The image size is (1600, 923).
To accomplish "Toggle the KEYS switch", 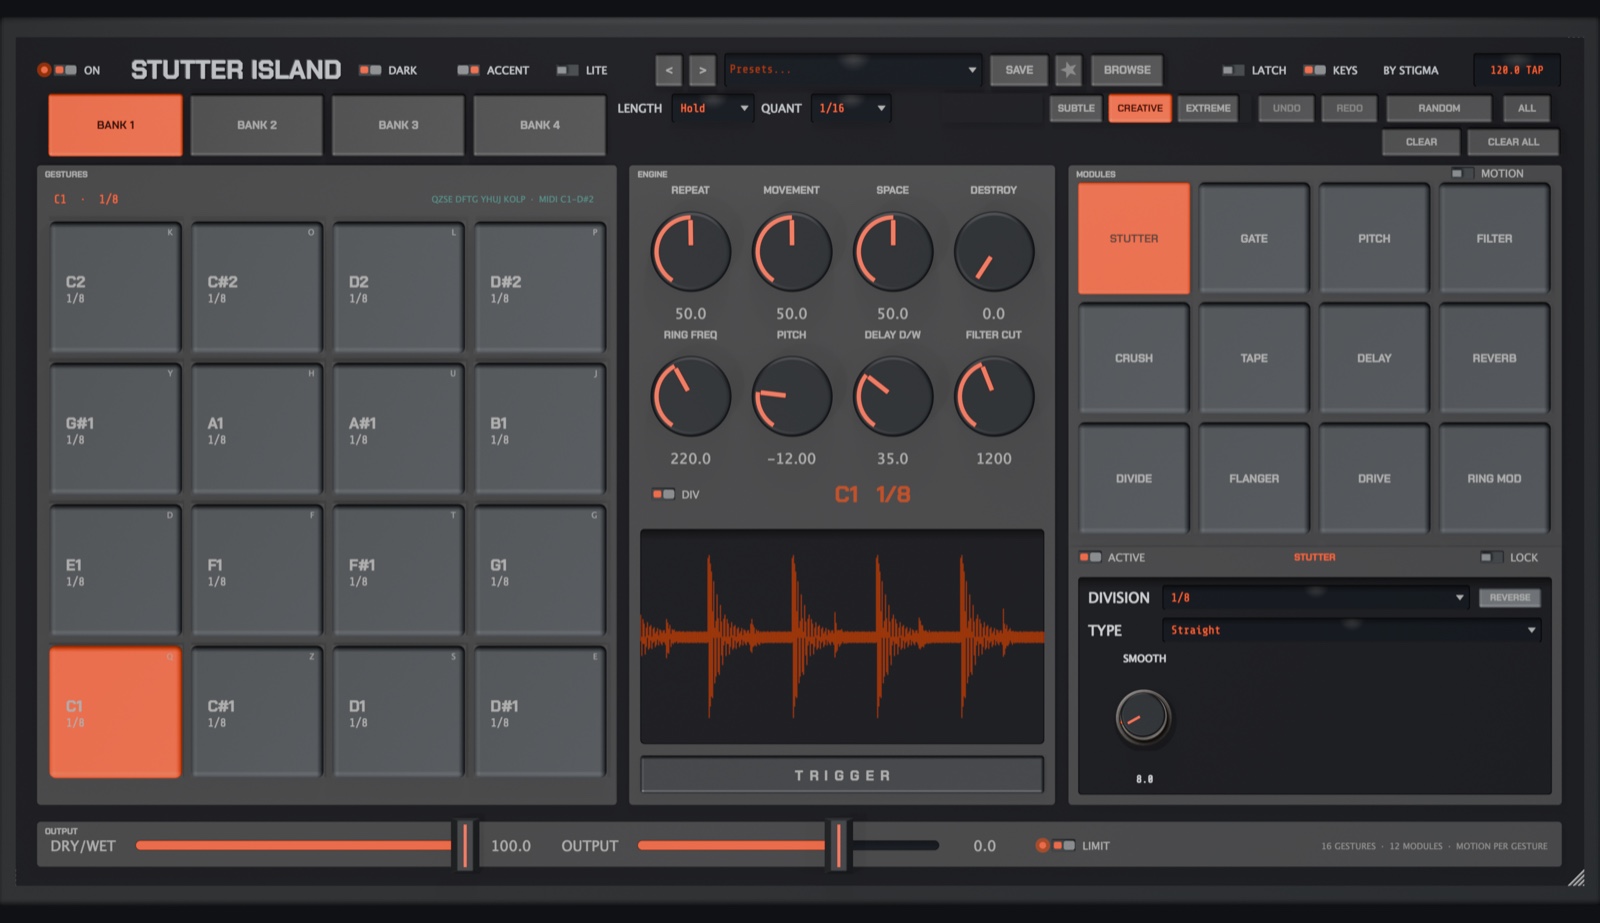I will (x=1315, y=70).
